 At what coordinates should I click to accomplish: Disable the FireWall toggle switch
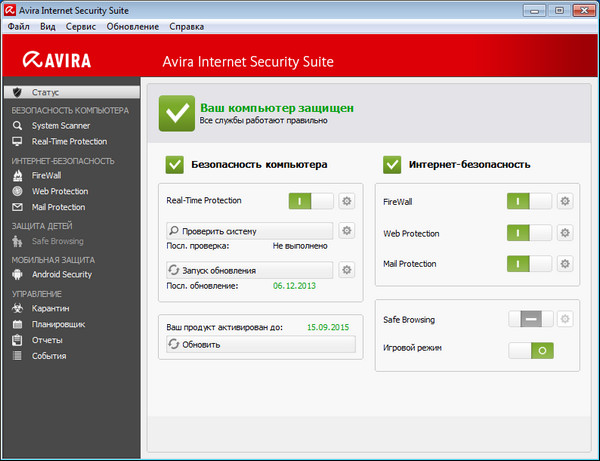tap(529, 201)
